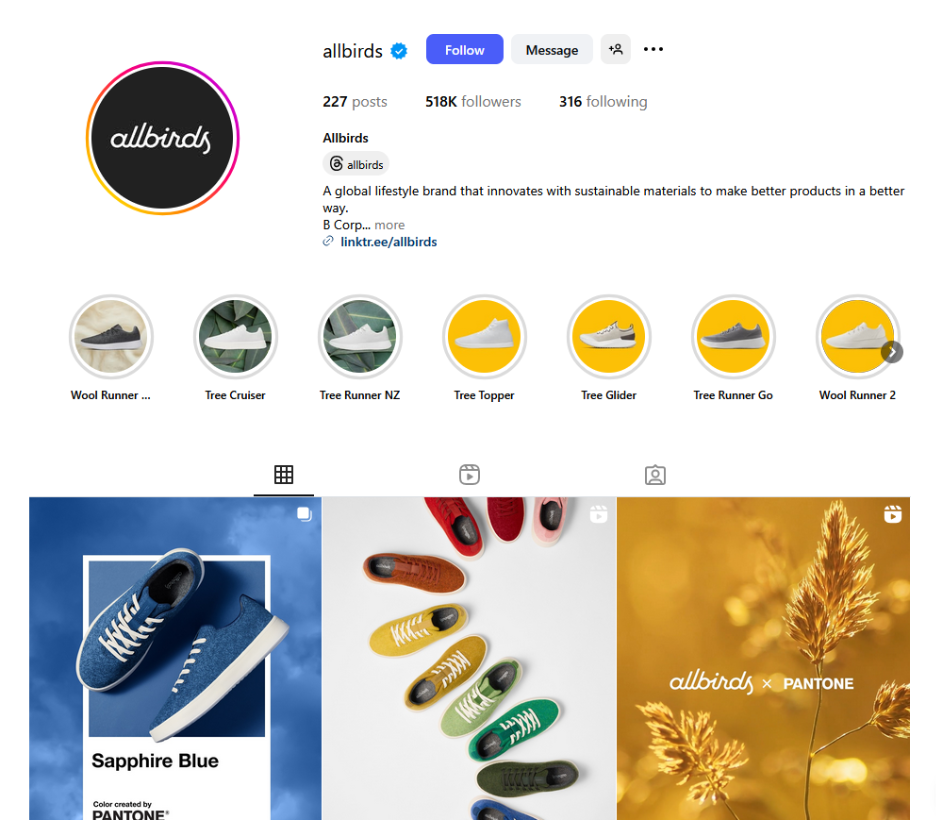
Task: Open the Threads allbirds badge
Action: click(356, 164)
